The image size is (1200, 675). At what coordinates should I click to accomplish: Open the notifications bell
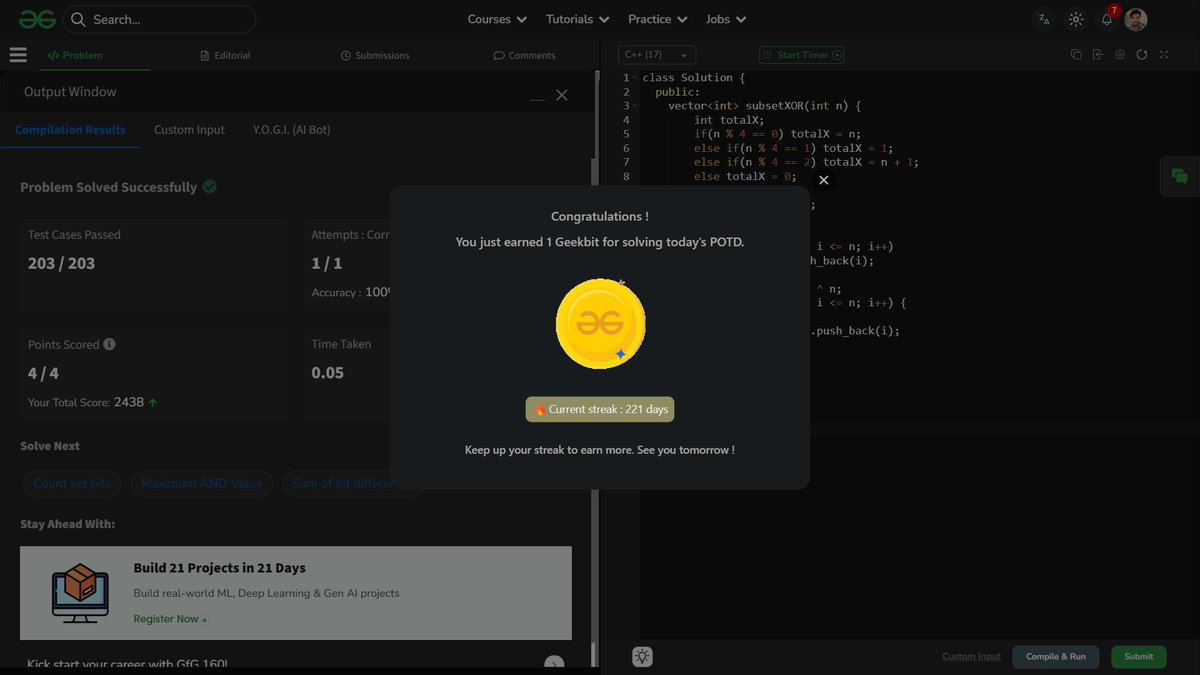click(x=1107, y=19)
